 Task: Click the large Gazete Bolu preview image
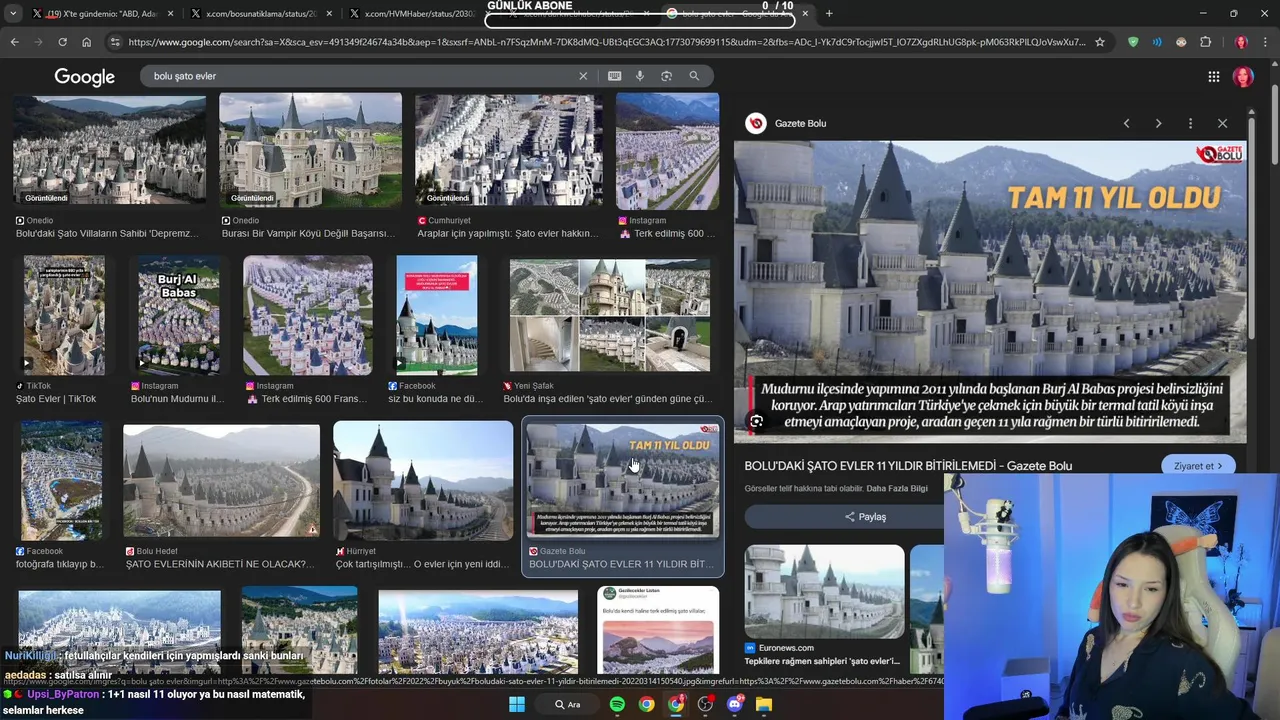coord(990,291)
